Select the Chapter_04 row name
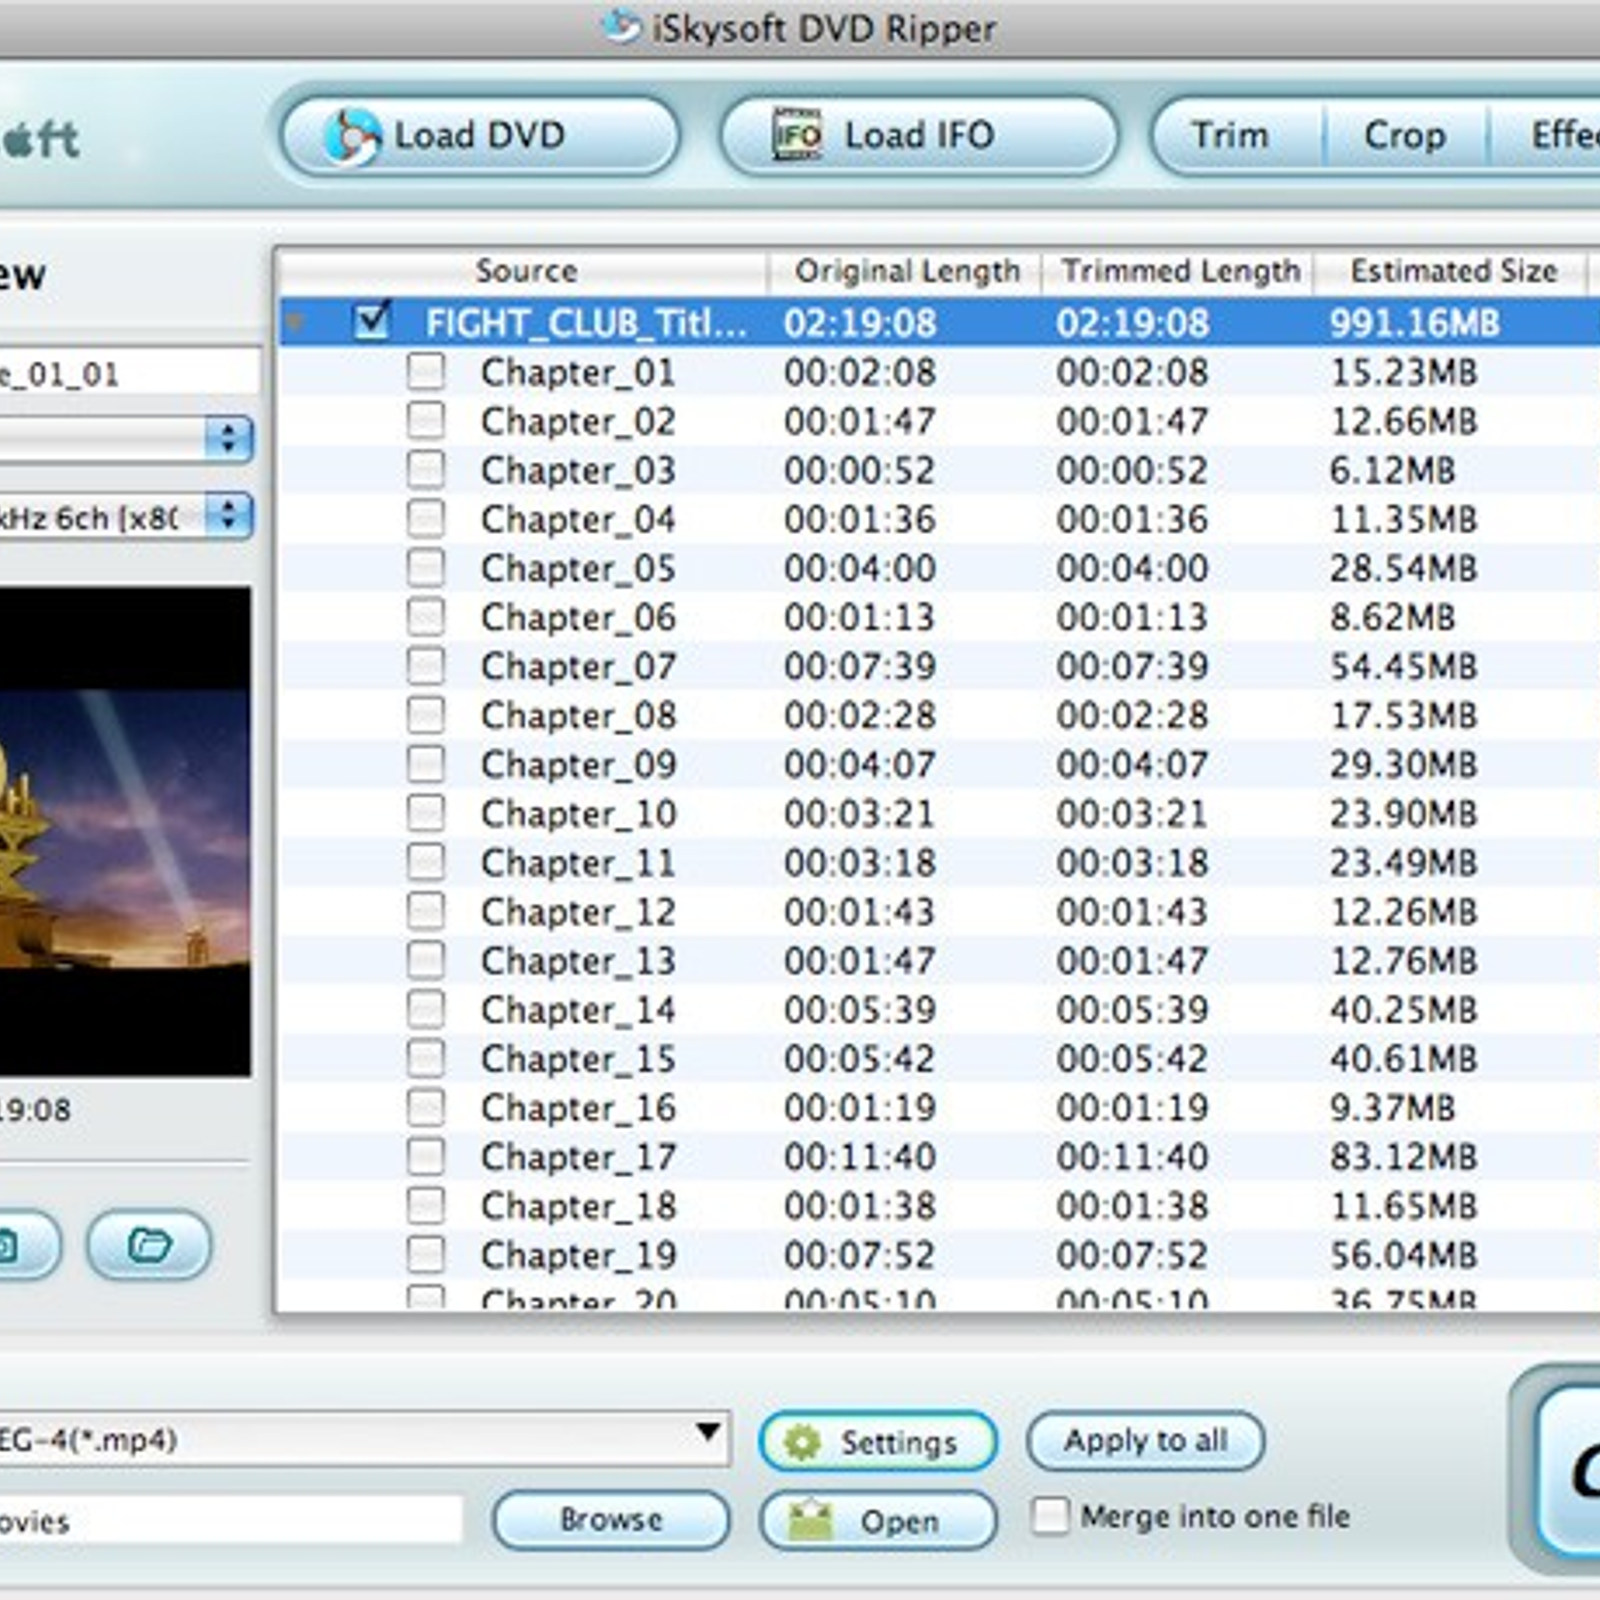Image resolution: width=1600 pixels, height=1600 pixels. (578, 519)
